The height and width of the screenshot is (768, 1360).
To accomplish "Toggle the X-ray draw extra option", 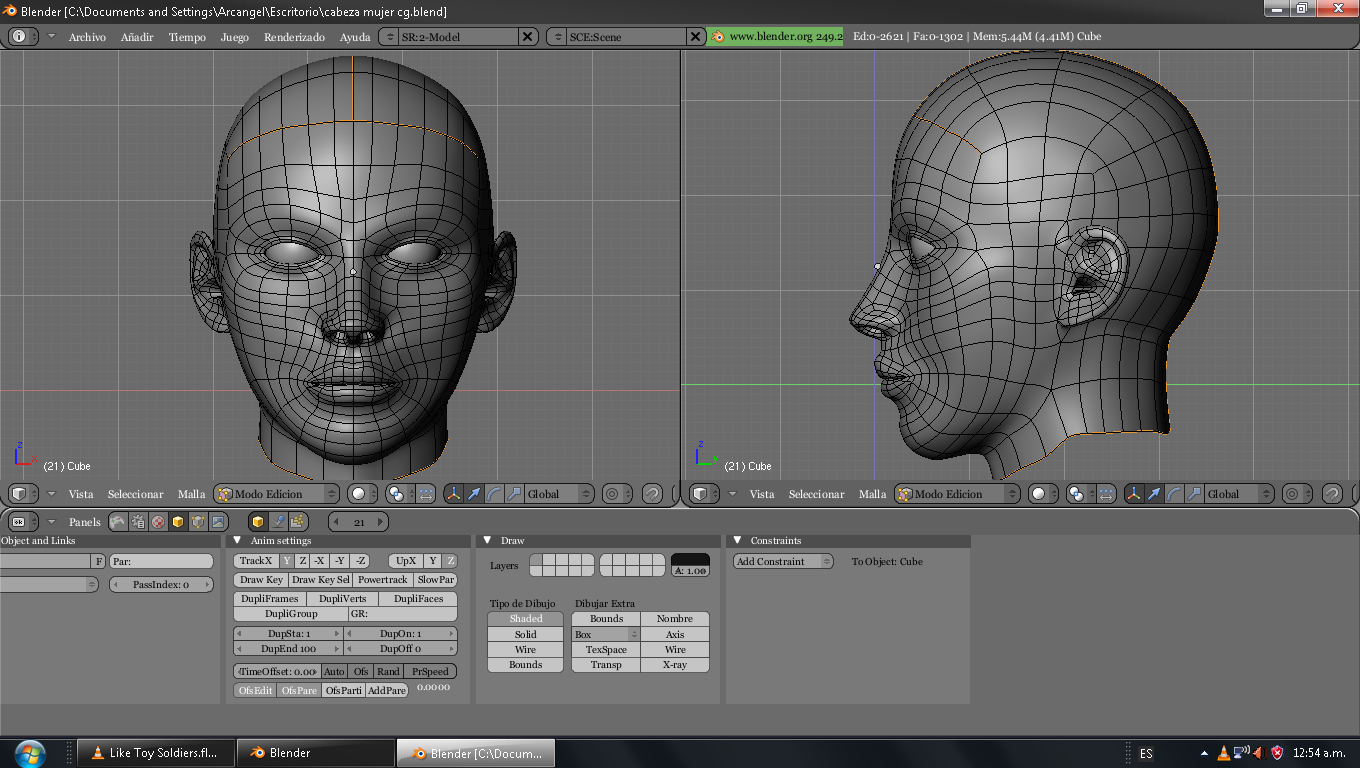I will (675, 665).
